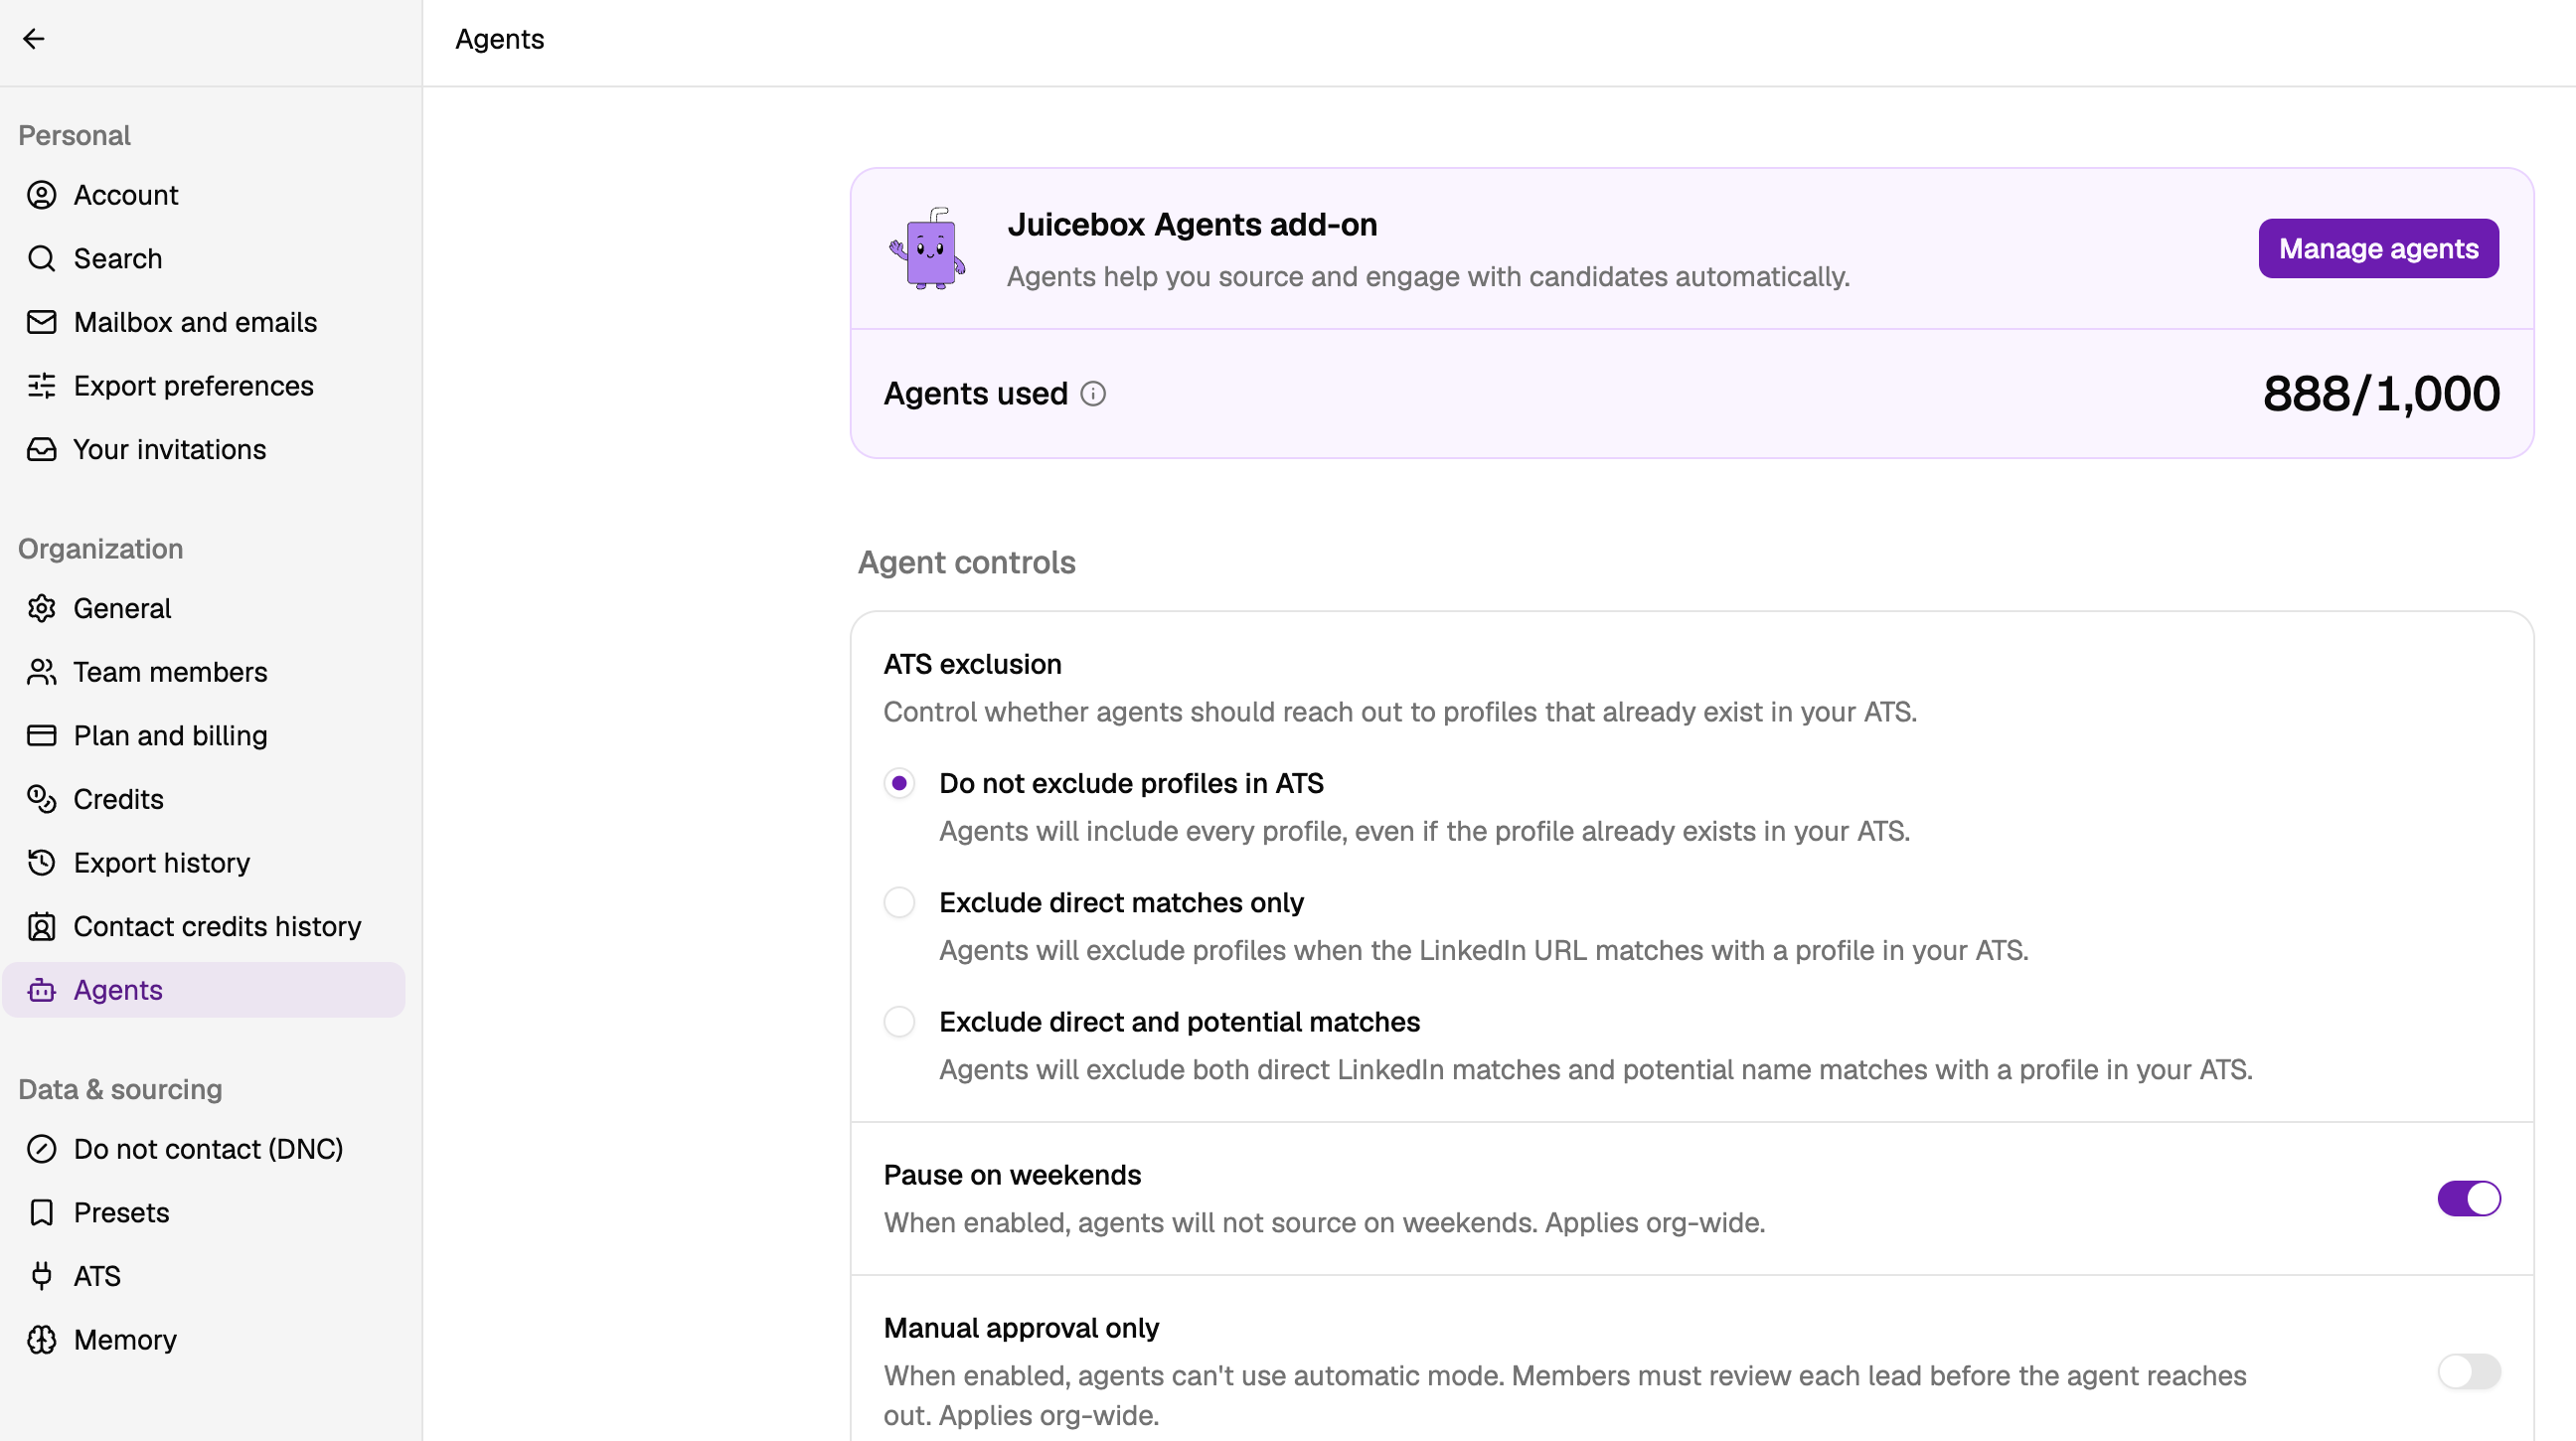Open Do not contact (DNC) settings

tap(204, 1149)
